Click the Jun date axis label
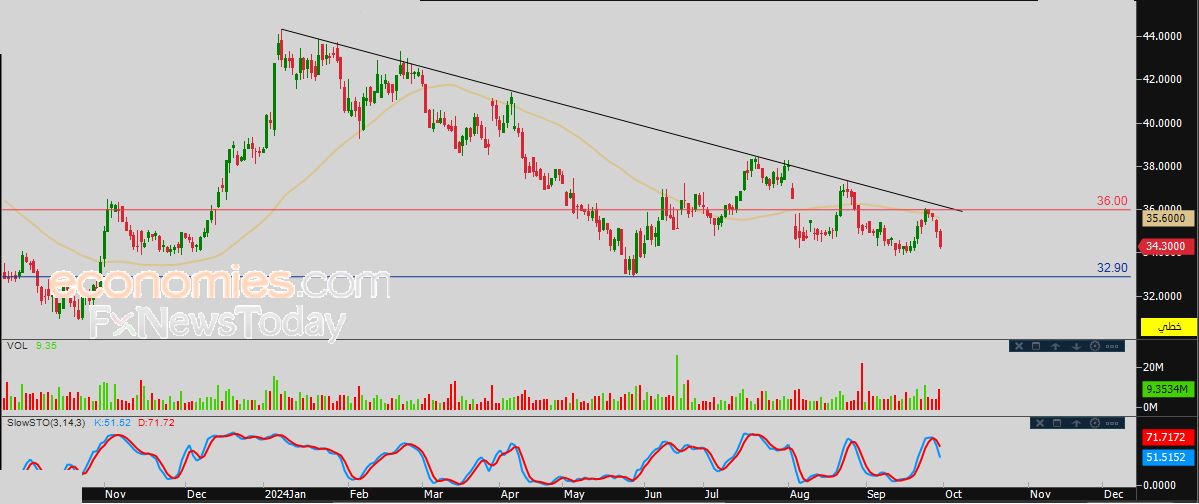The width and height of the screenshot is (1199, 504). 654,495
